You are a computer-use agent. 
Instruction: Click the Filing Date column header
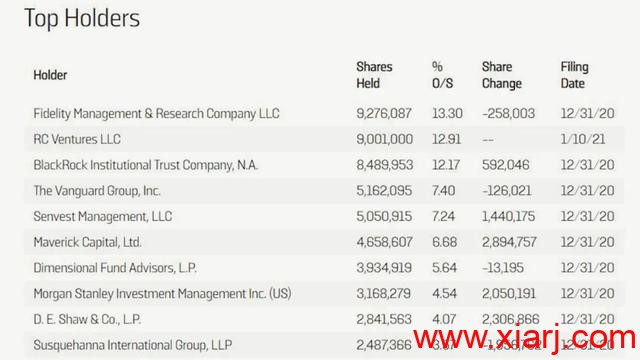574,75
